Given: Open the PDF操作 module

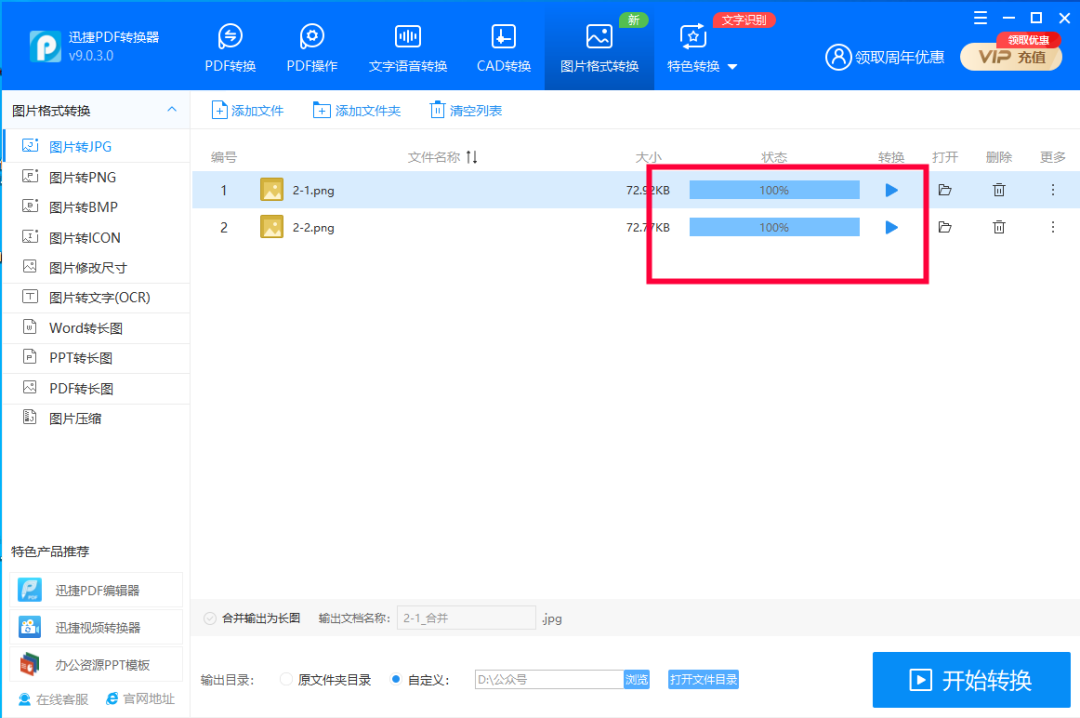Looking at the screenshot, I should click(x=312, y=48).
